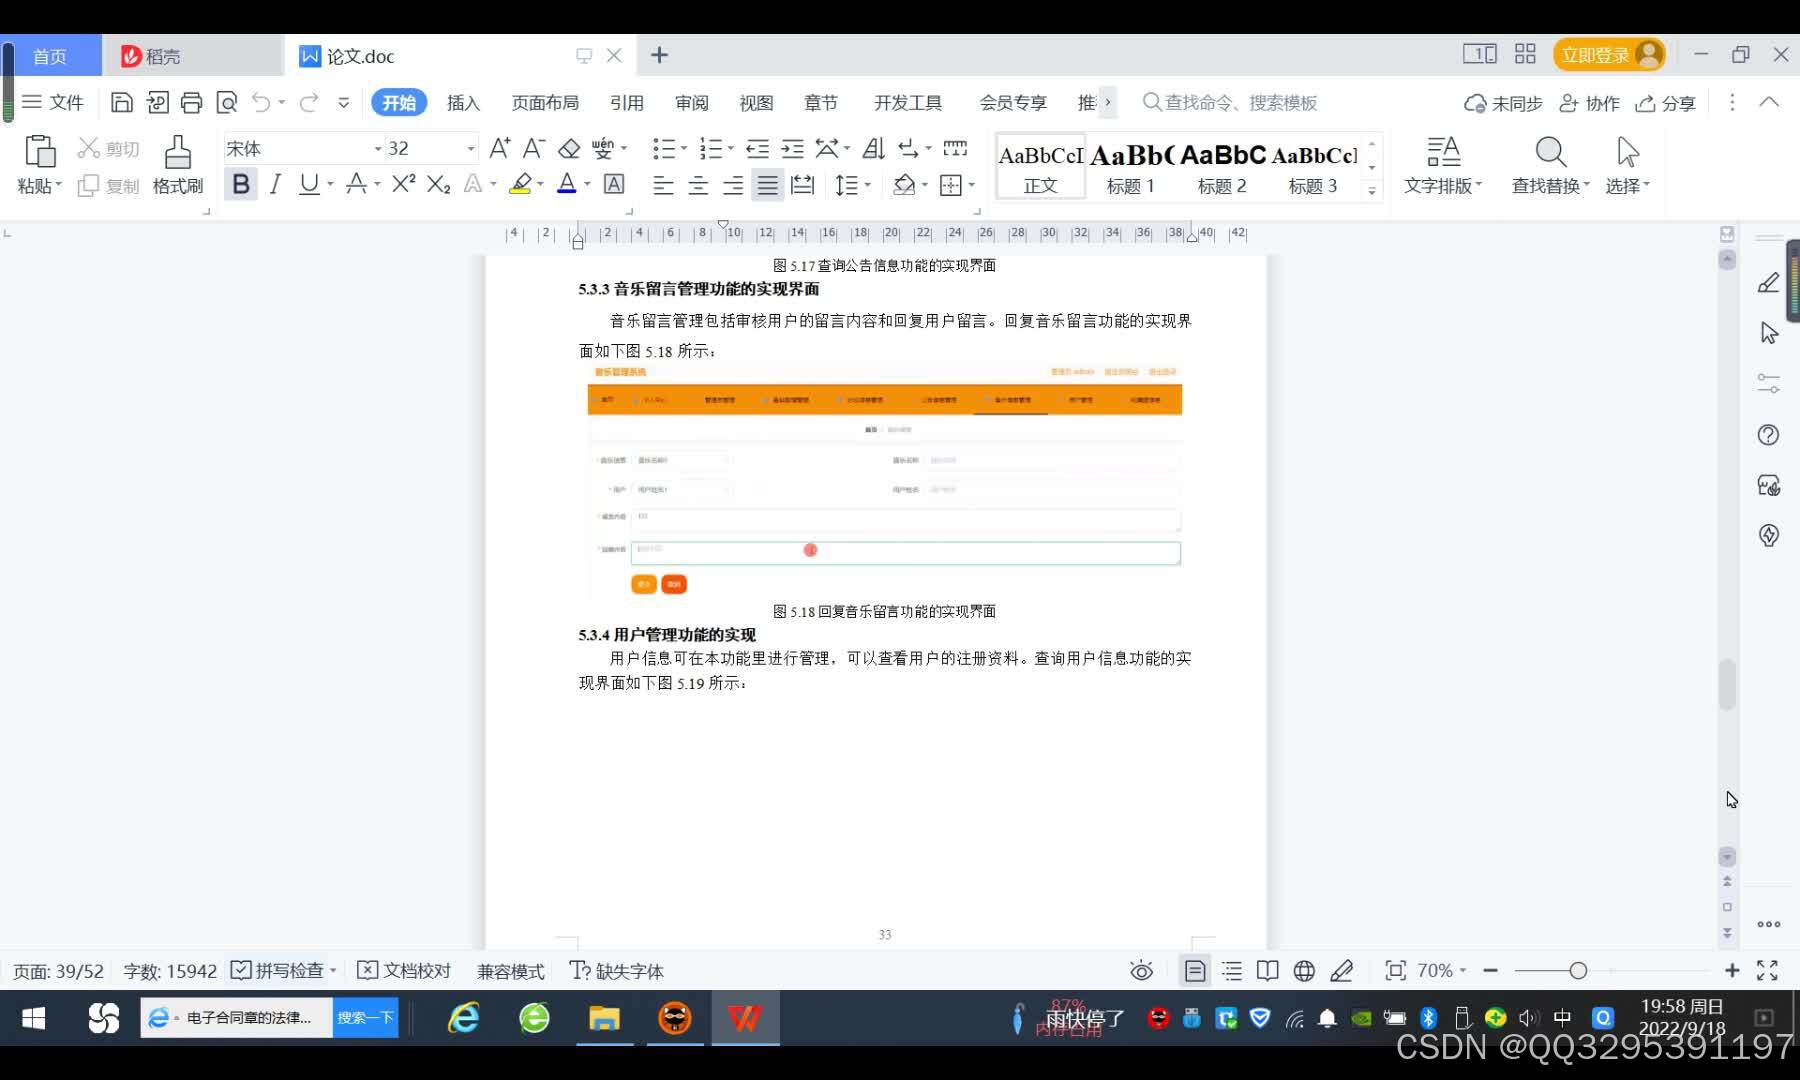Toggle Italic formatting
1800x1080 pixels.
point(275,184)
